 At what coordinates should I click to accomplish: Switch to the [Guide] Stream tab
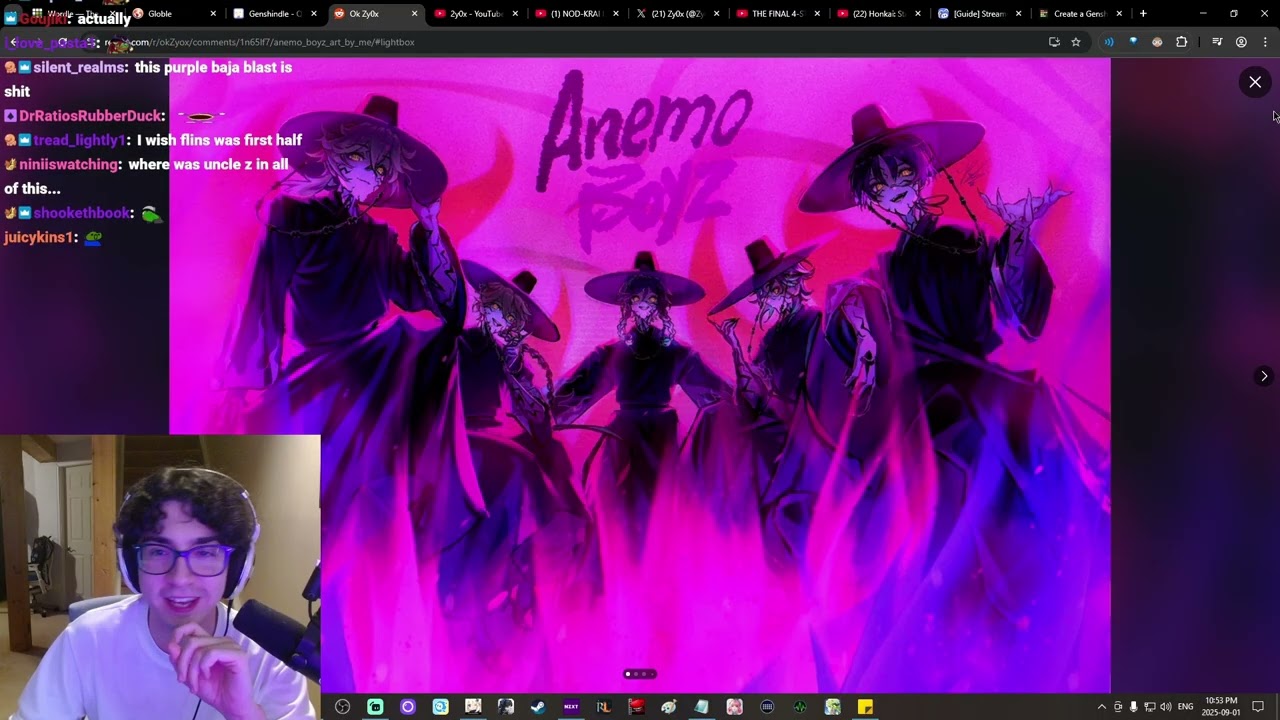click(x=980, y=14)
